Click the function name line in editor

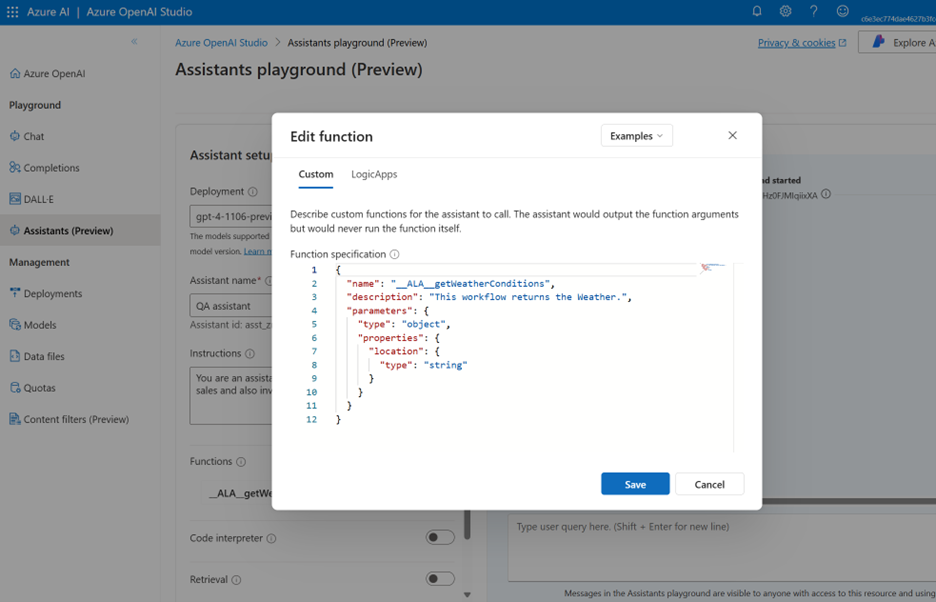coord(451,284)
